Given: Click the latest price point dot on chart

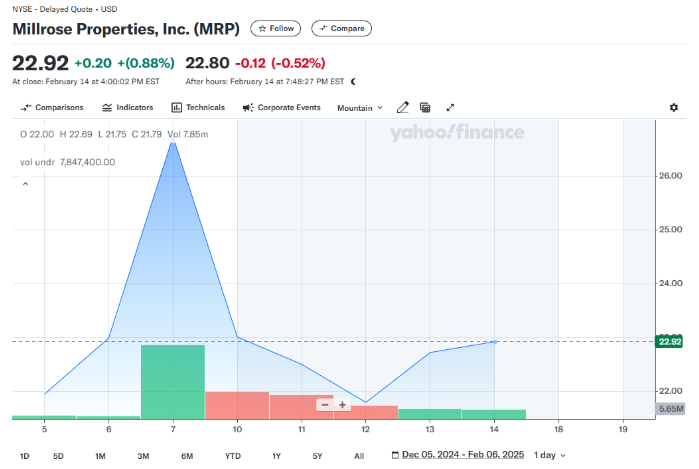Looking at the screenshot, I should point(495,342).
